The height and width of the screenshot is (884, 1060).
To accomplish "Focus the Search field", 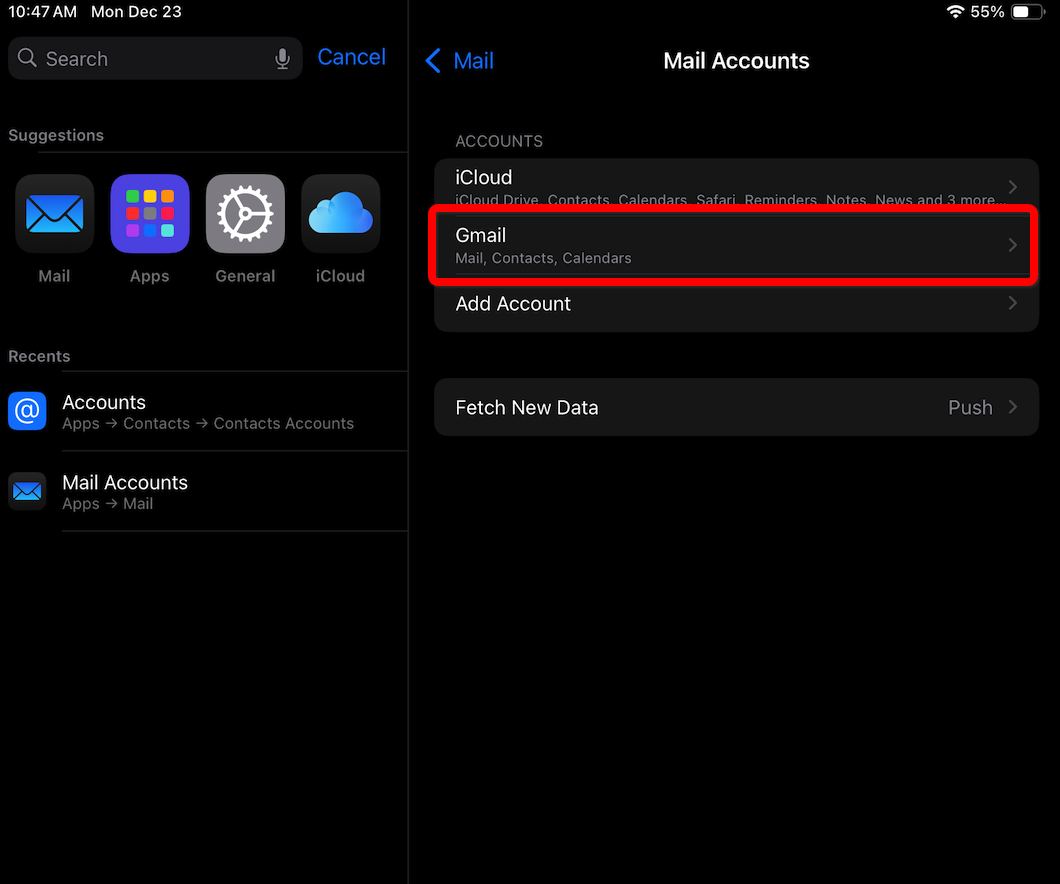I will pyautogui.click(x=155, y=58).
